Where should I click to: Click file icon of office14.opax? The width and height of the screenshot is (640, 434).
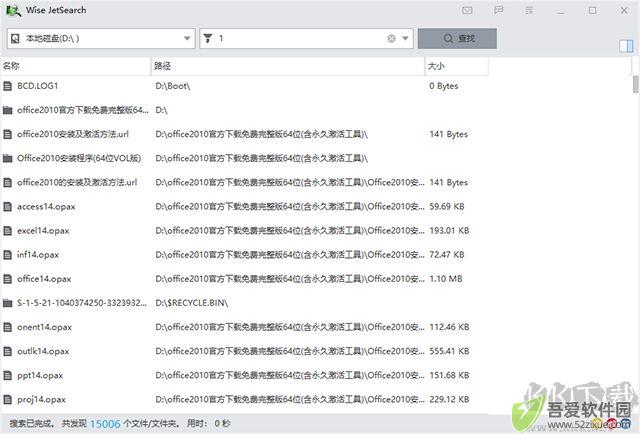point(7,279)
